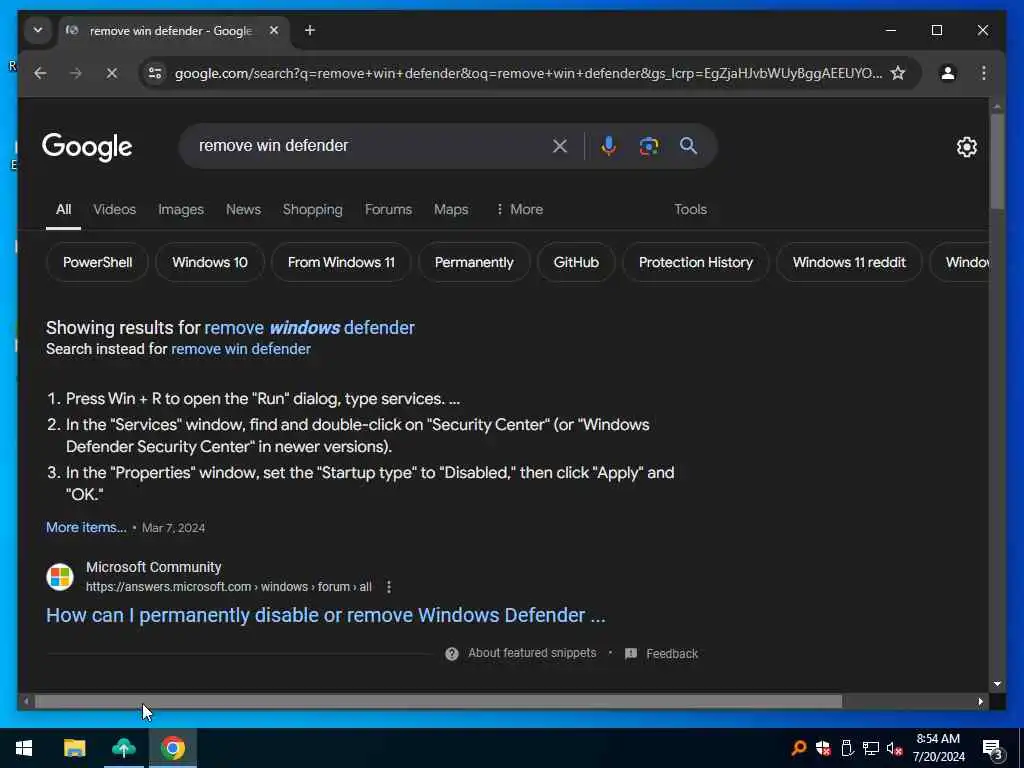
Task: Click the vertical scrollbar down arrow
Action: coord(997,684)
